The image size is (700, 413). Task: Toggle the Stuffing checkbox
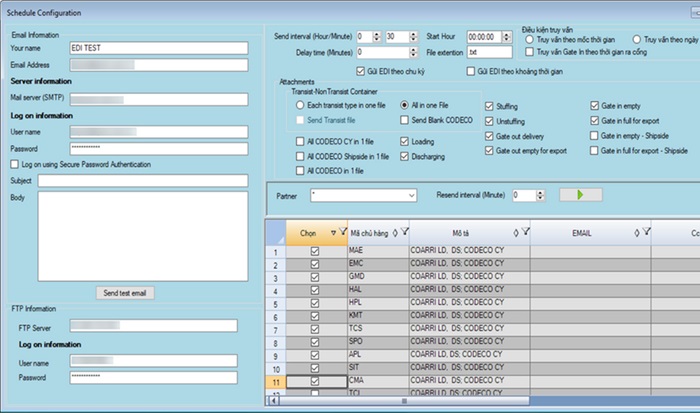point(489,105)
